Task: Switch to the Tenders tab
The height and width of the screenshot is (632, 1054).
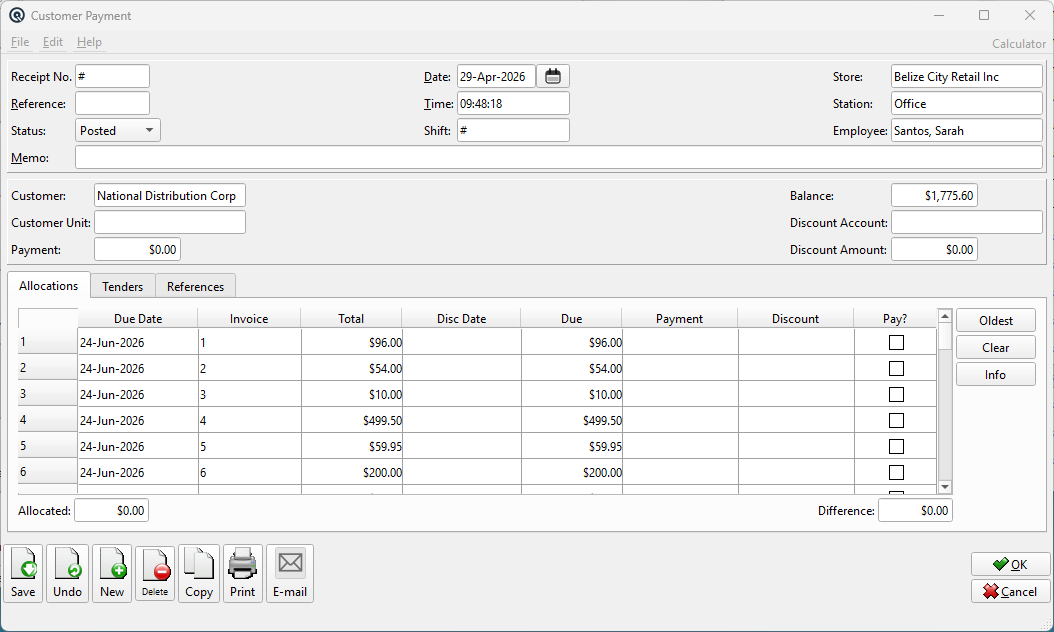Action: (122, 286)
